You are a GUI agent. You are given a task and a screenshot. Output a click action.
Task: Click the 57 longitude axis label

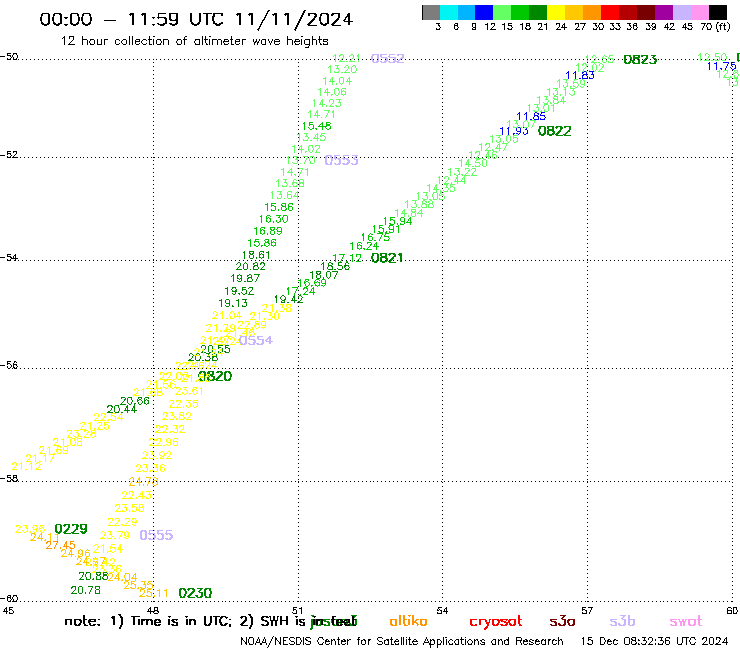(x=587, y=610)
